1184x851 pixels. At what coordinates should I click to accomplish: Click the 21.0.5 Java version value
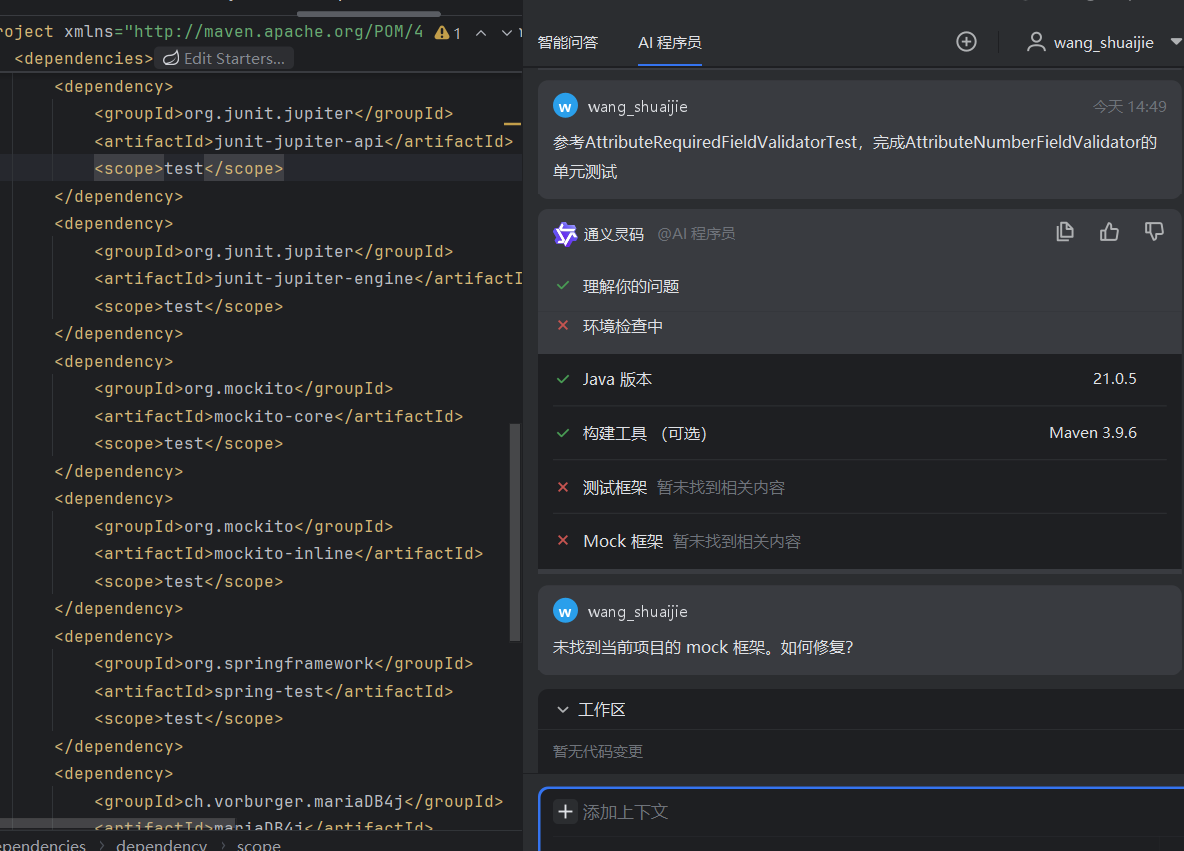tap(1115, 378)
